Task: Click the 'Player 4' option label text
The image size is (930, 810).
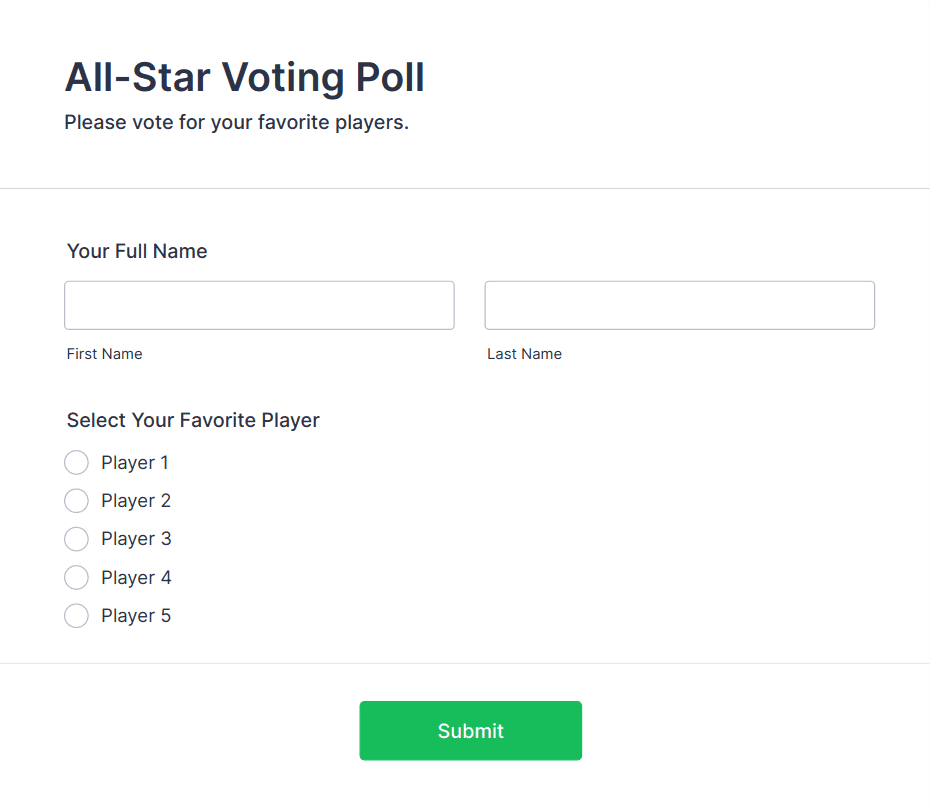Action: pyautogui.click(x=136, y=578)
